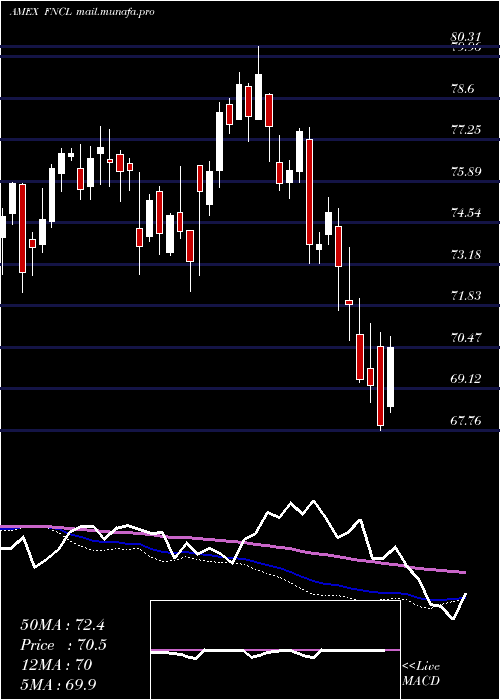Click the 75.89 price level label
Viewport: 500px width, 700px height.
point(467,171)
